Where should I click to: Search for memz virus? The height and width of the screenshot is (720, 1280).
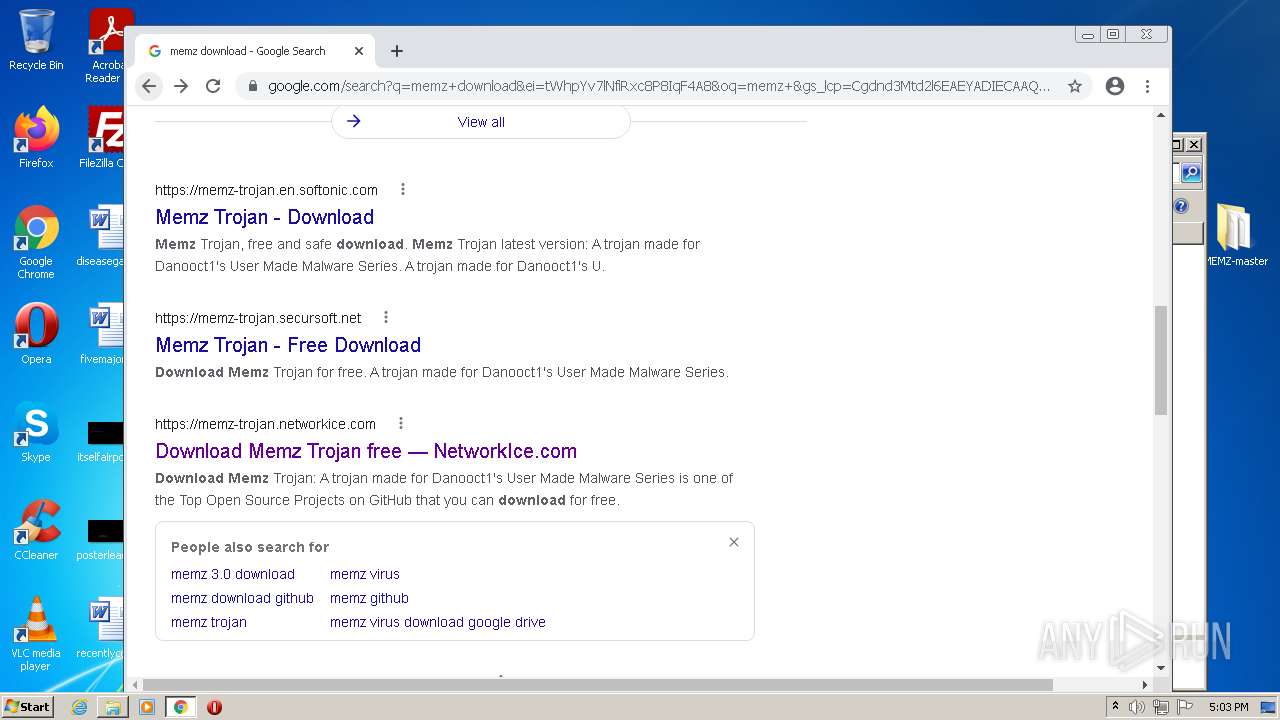coord(365,574)
